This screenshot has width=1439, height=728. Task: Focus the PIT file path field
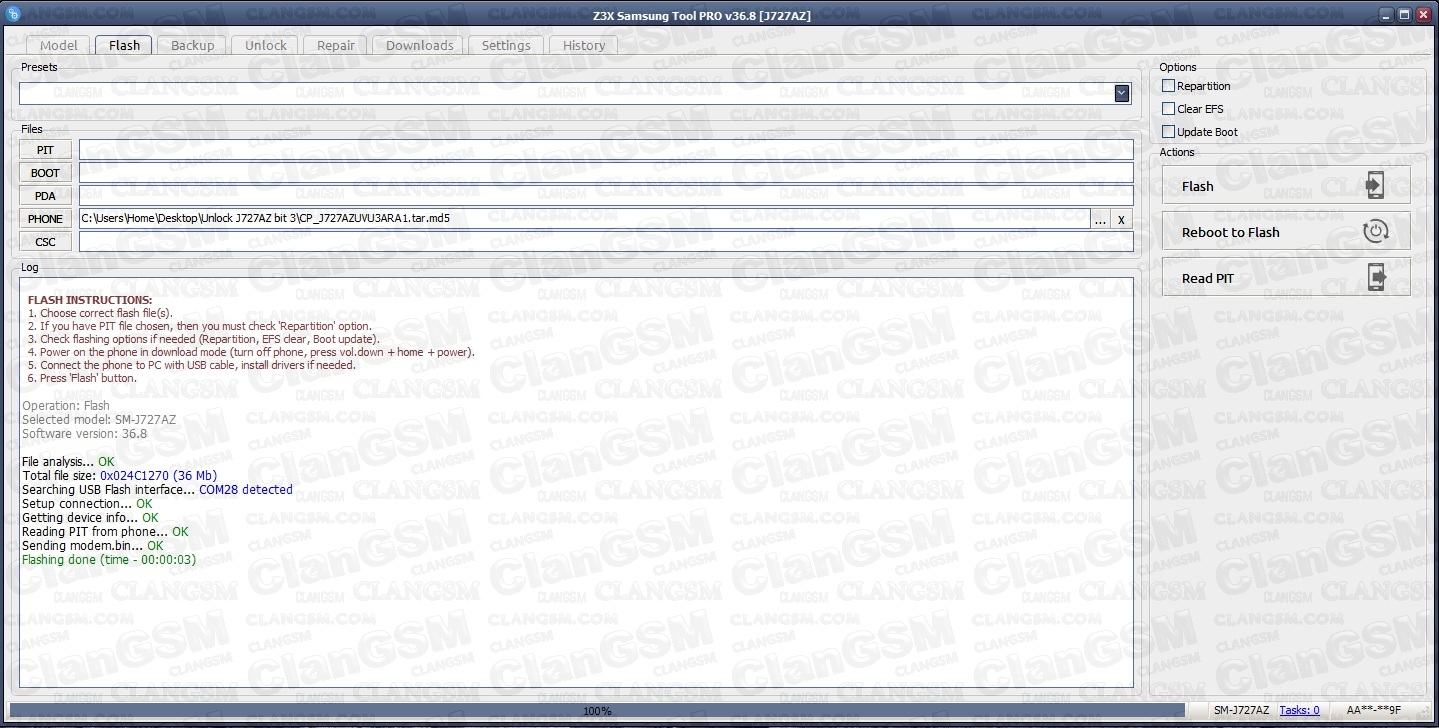[606, 150]
